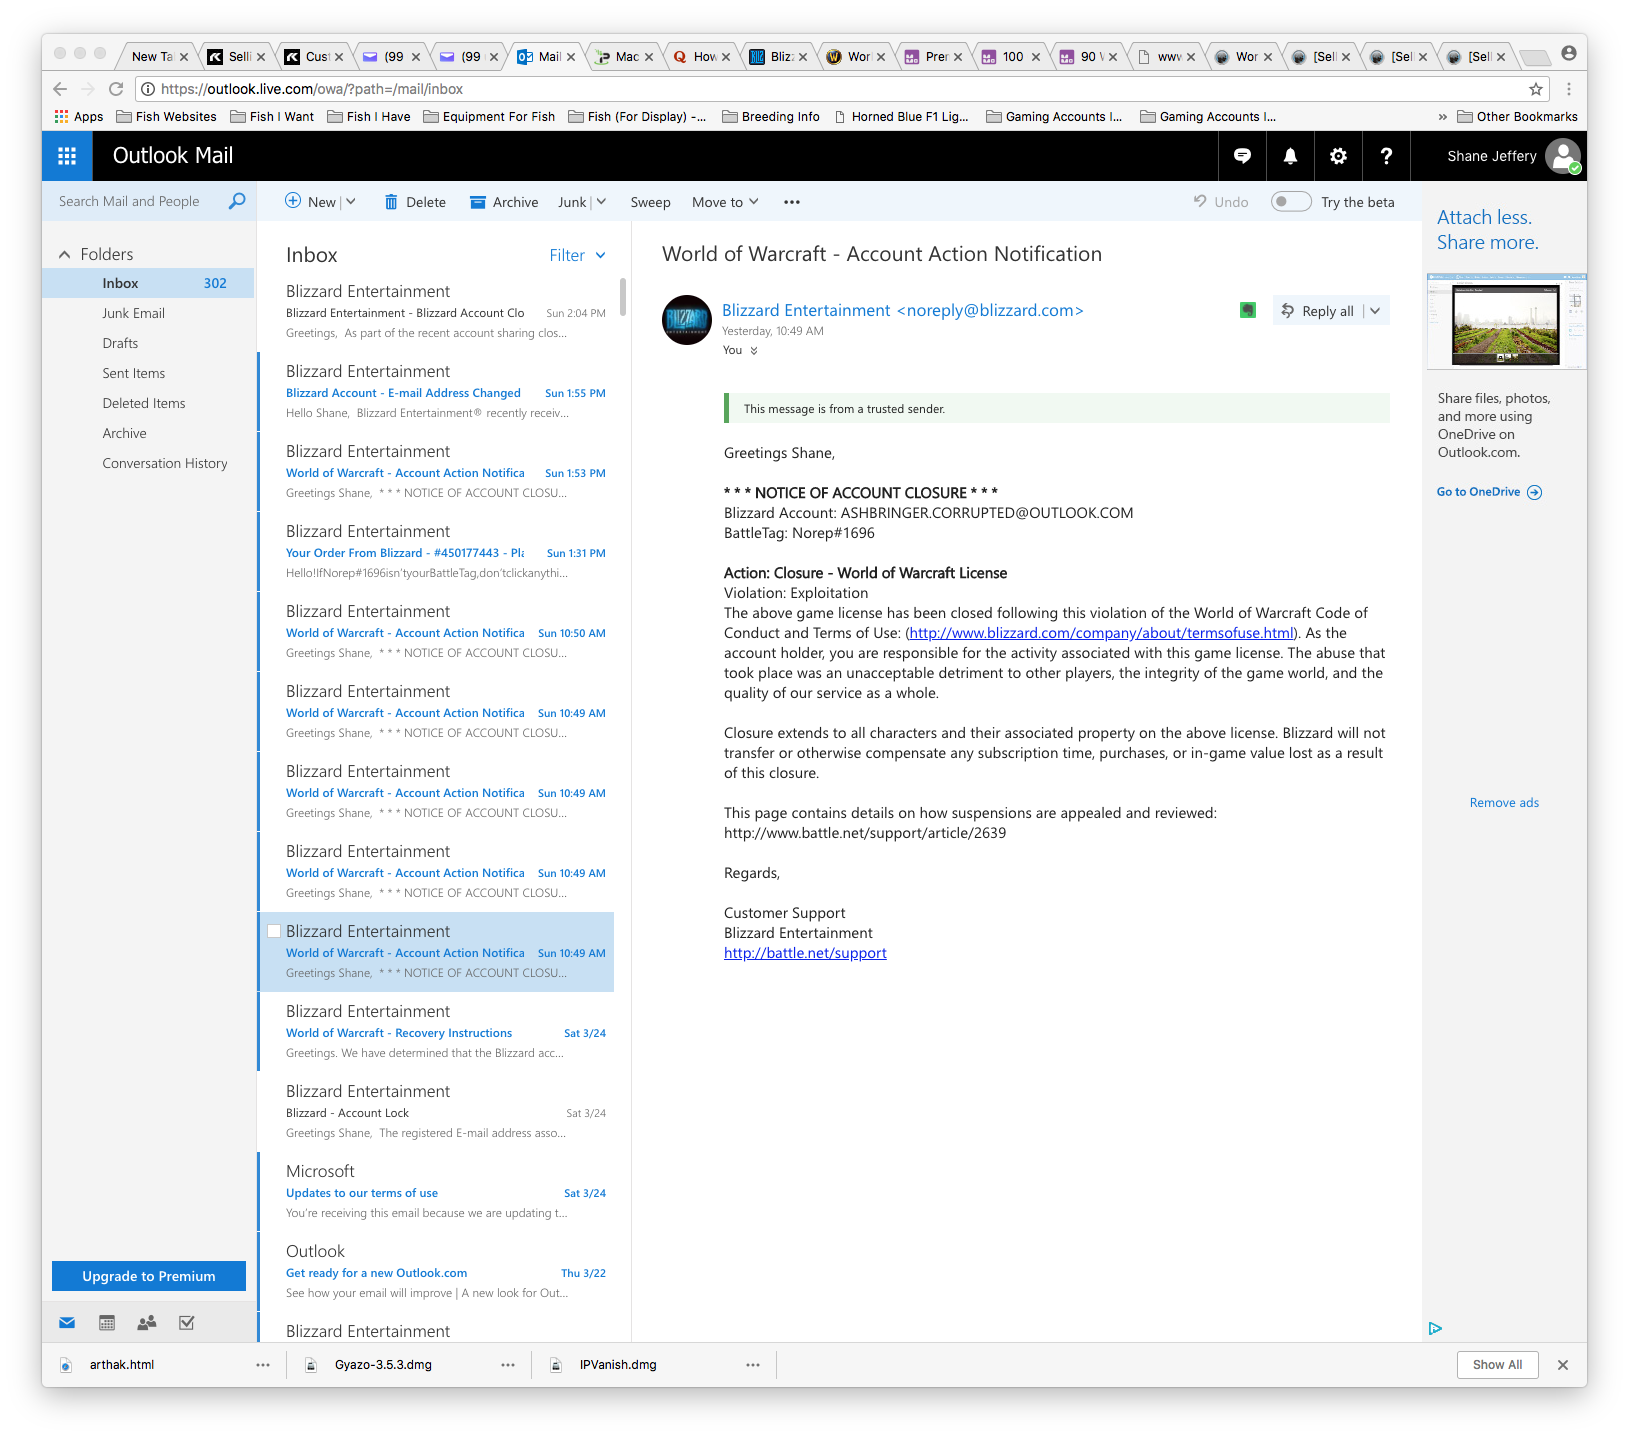This screenshot has height=1437, width=1629.
Task: Toggle the Try the beta switch
Action: [x=1290, y=202]
